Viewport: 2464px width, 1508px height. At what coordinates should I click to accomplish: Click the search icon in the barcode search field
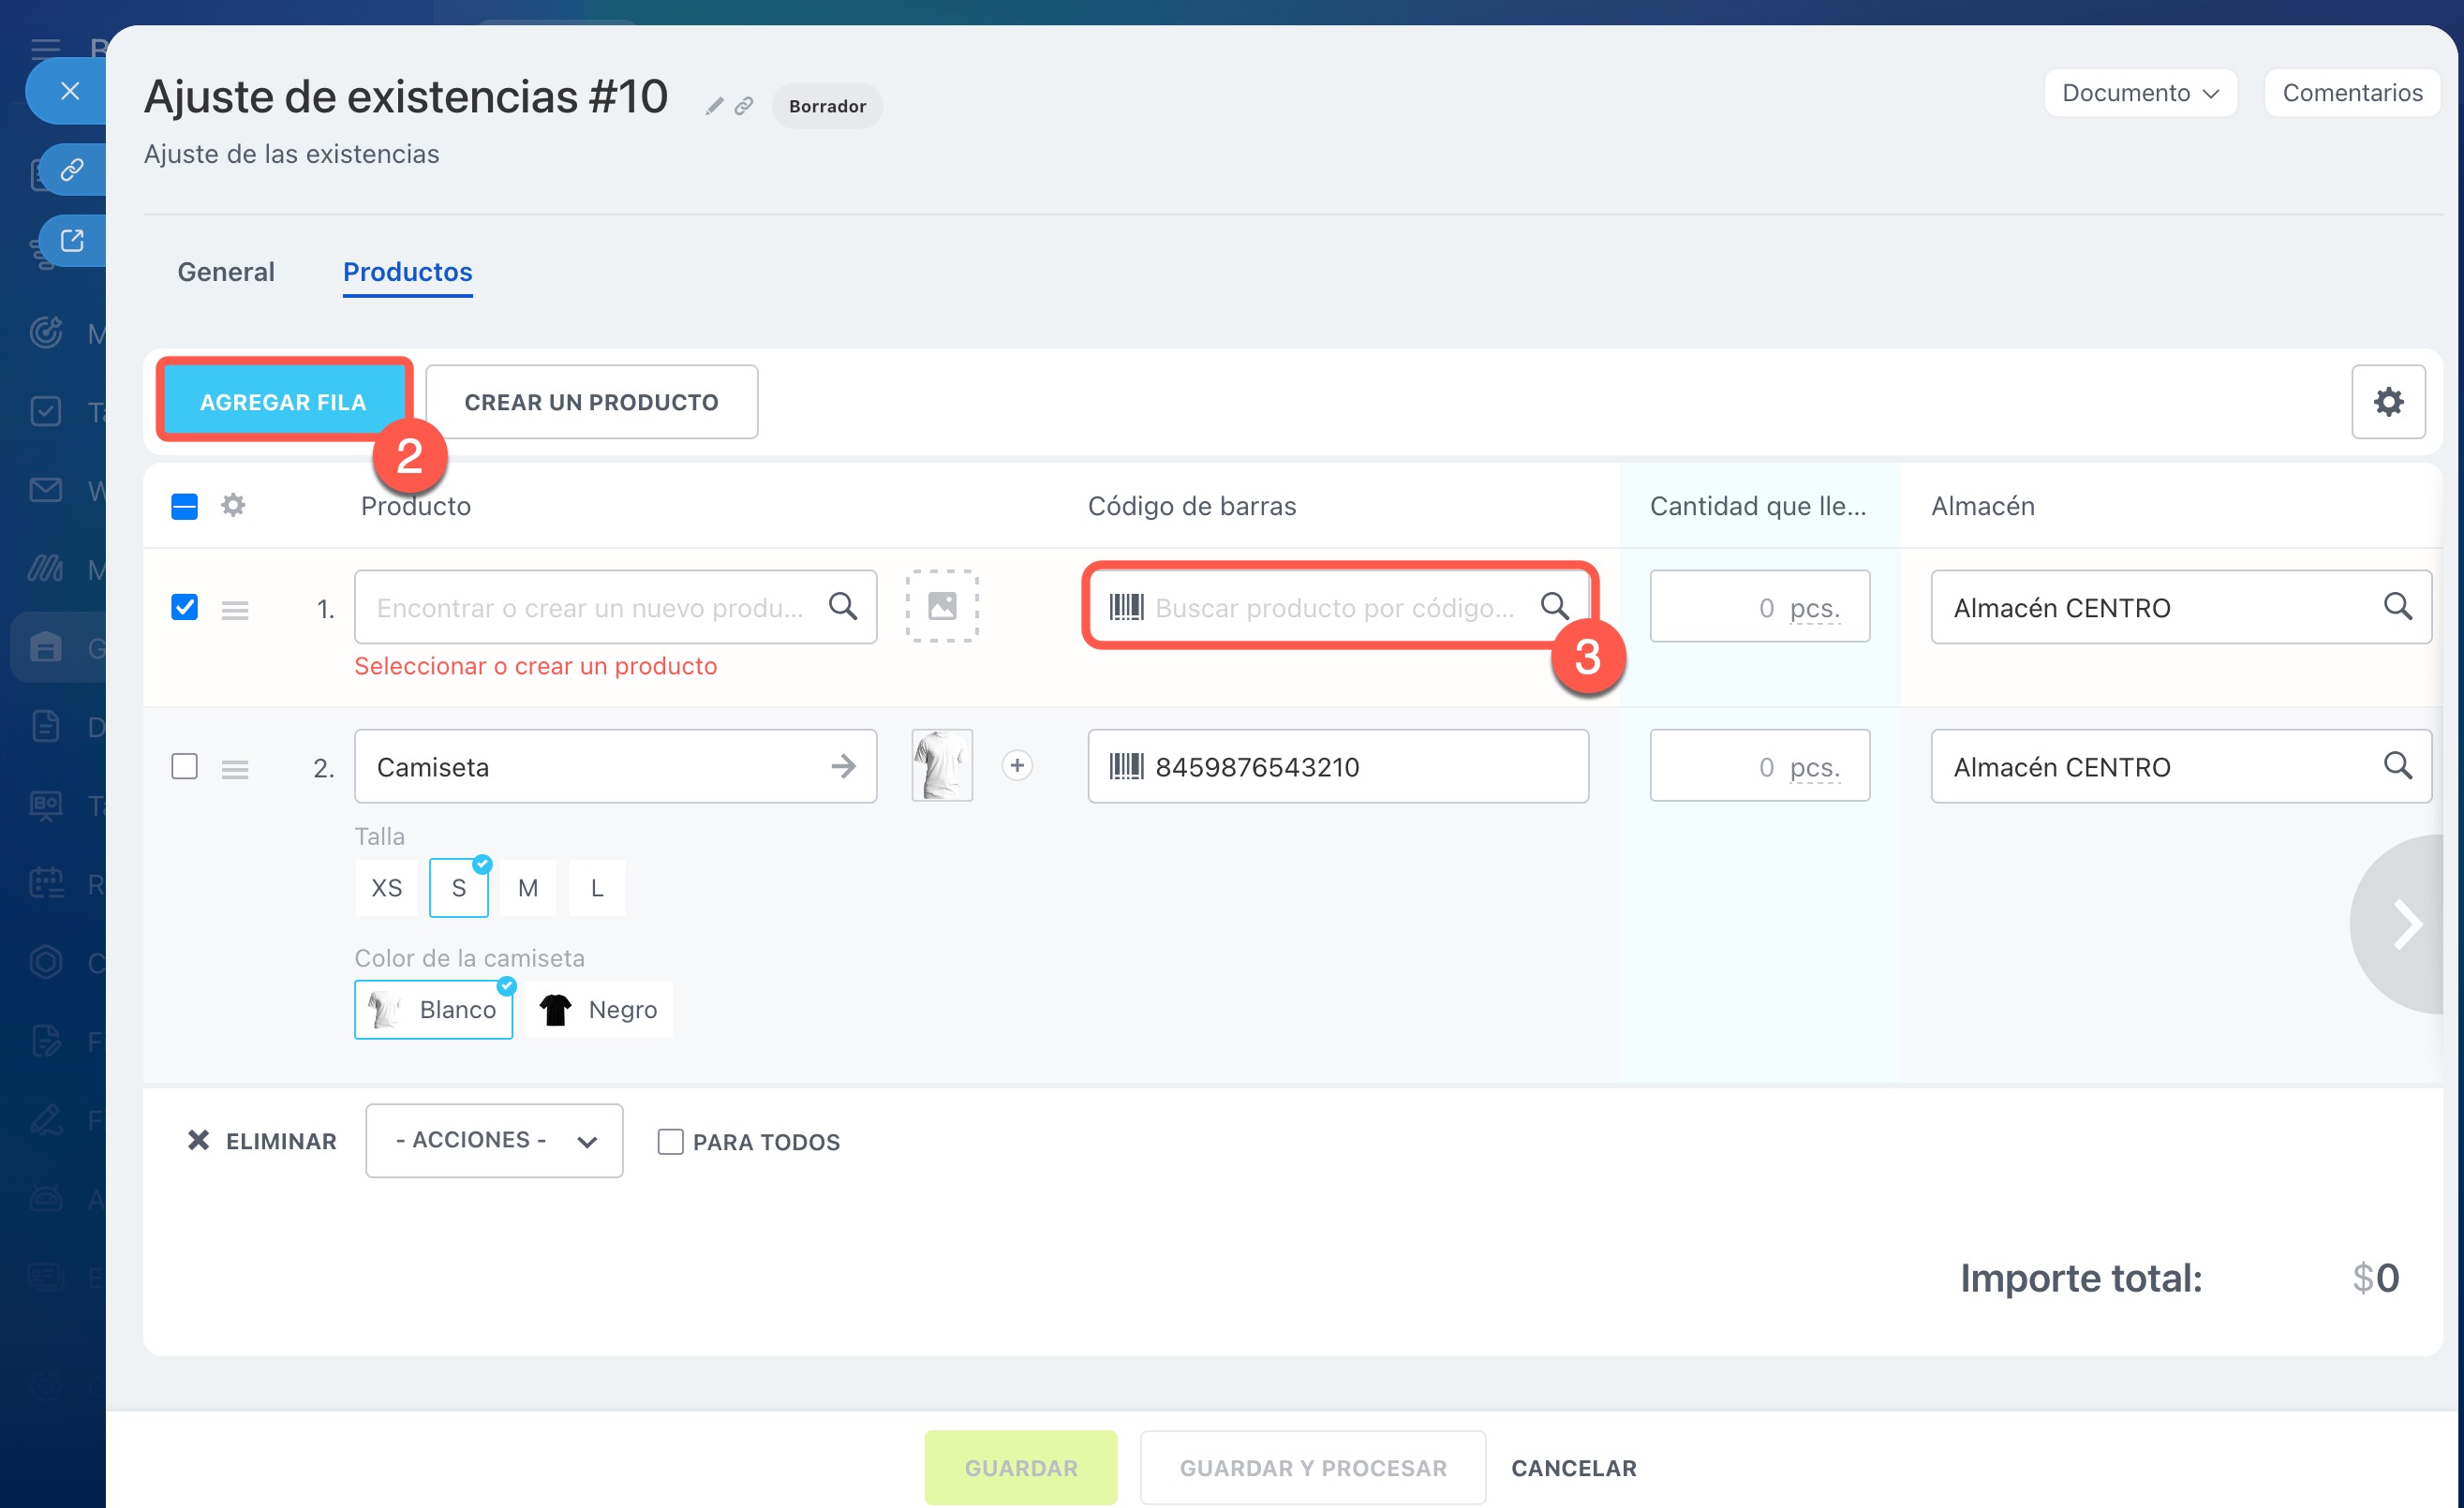point(1554,606)
